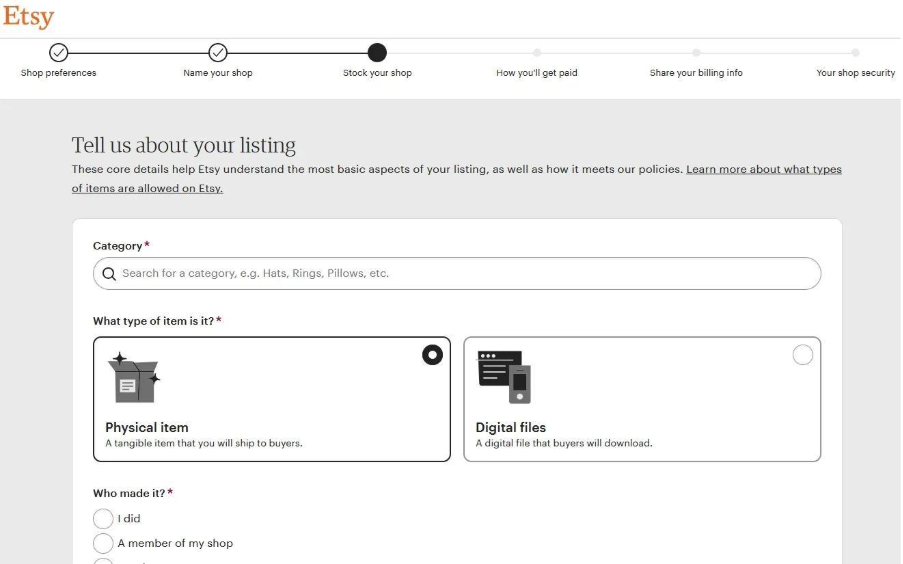Focus the Category search field
This screenshot has width=903, height=564.
click(x=460, y=274)
